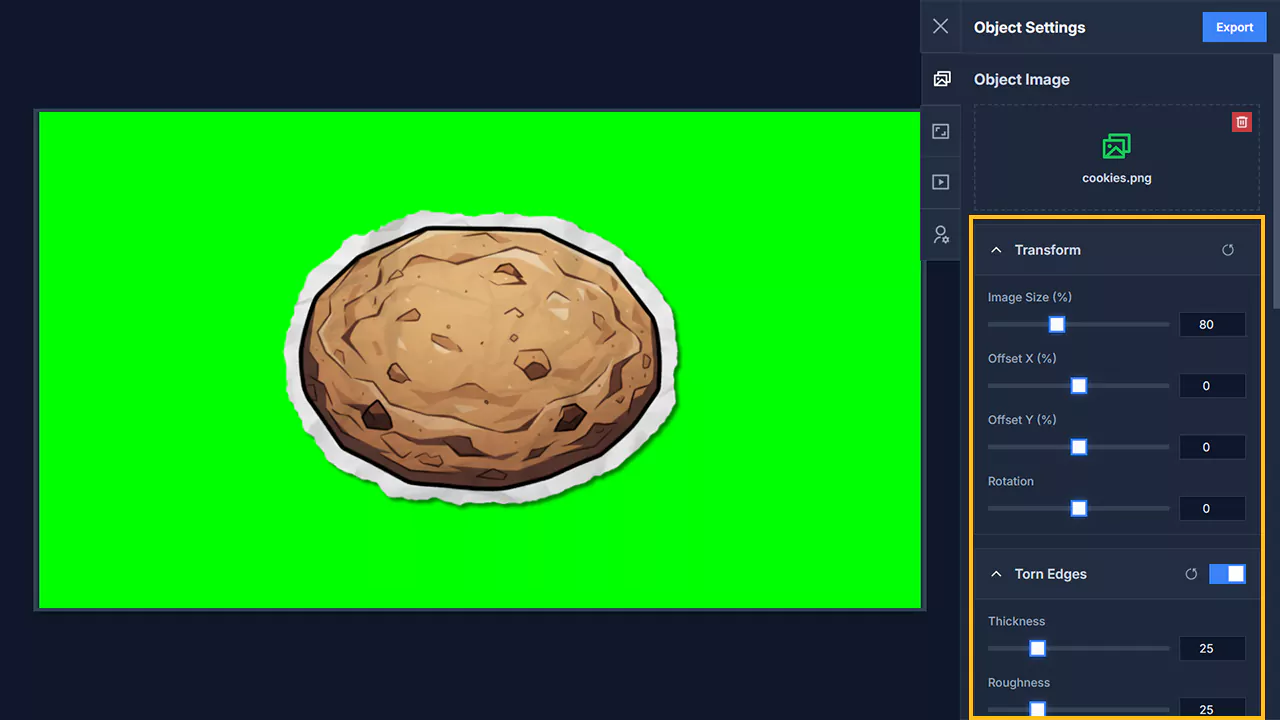Screen dimensions: 1280x720
Task: Open the user settings sidebar tab
Action: (x=941, y=235)
